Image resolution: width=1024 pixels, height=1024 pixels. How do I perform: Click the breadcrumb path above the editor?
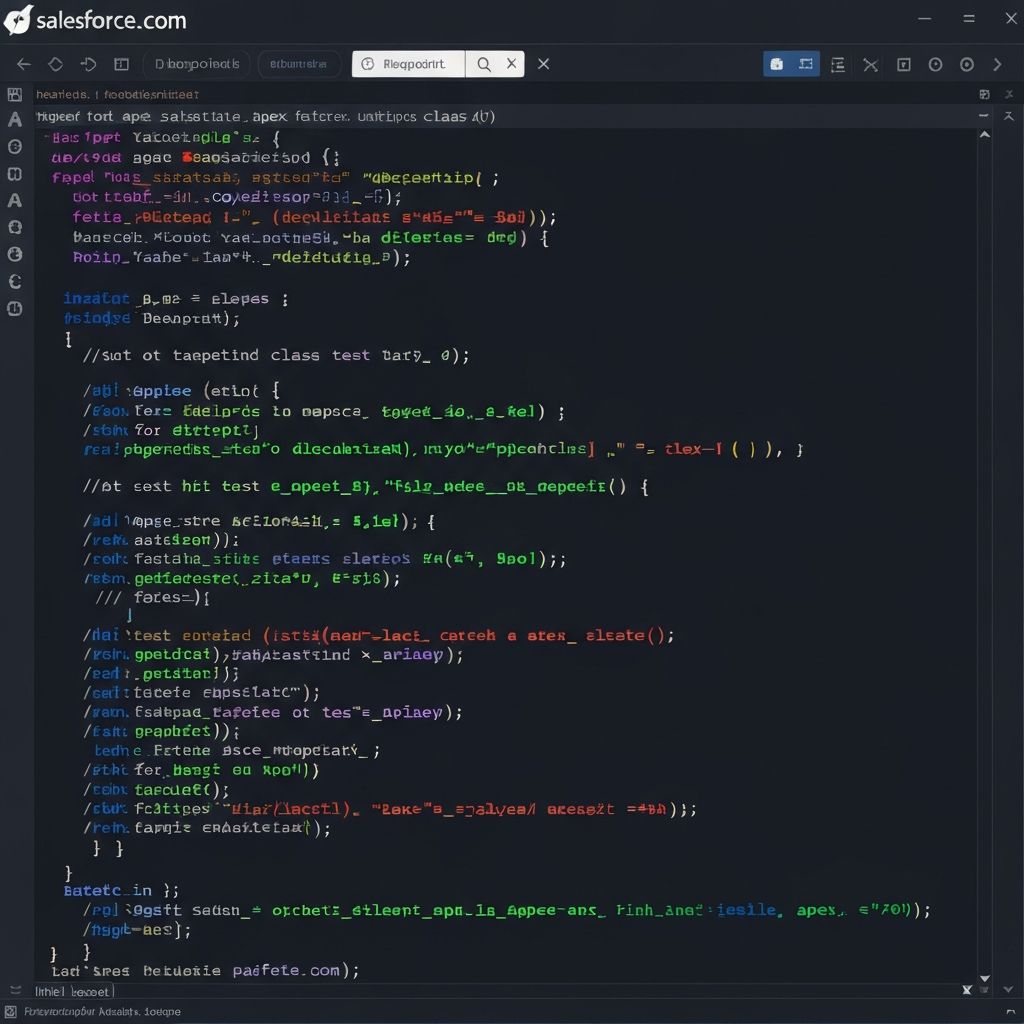pyautogui.click(x=118, y=95)
